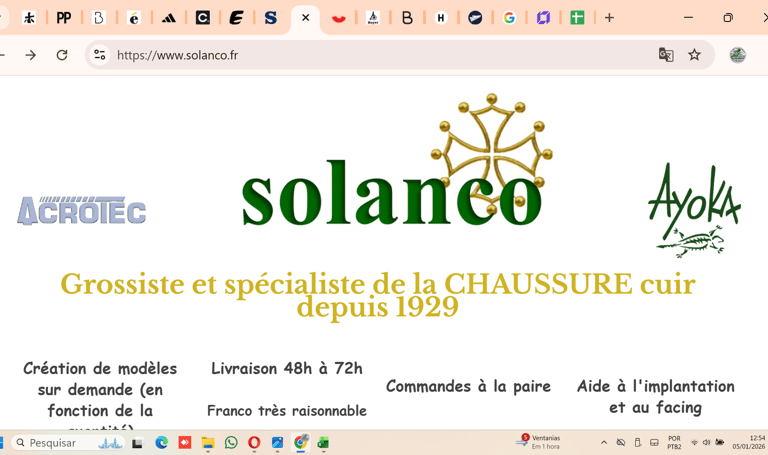Click the POR PTB2 language indicator
Screen dimensions: 768x455
(x=674, y=442)
